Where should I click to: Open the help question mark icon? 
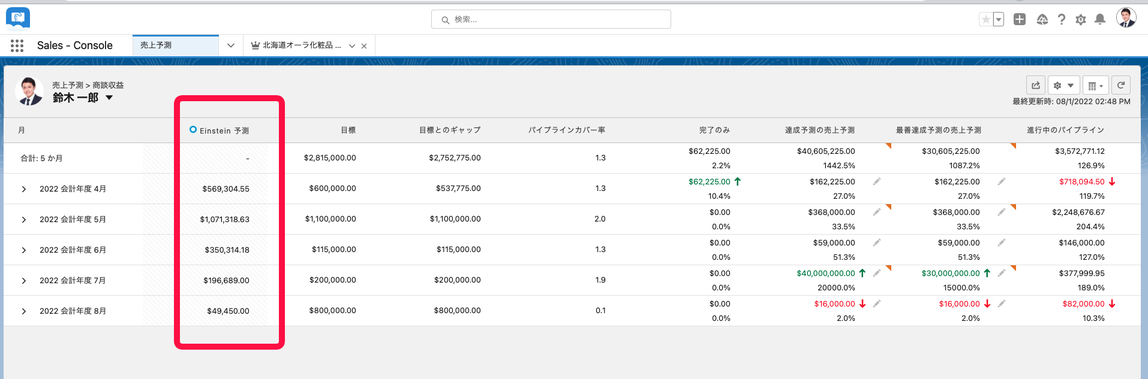coord(1061,20)
